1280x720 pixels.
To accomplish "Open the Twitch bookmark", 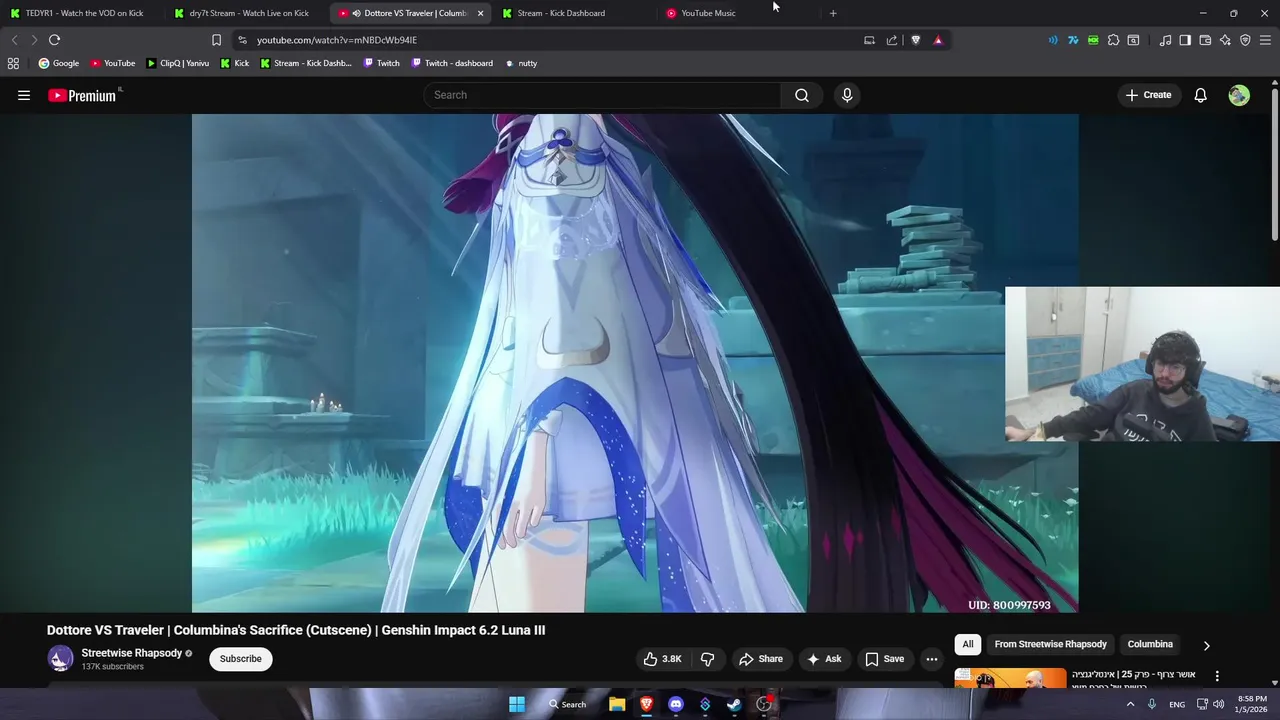I will tap(381, 63).
